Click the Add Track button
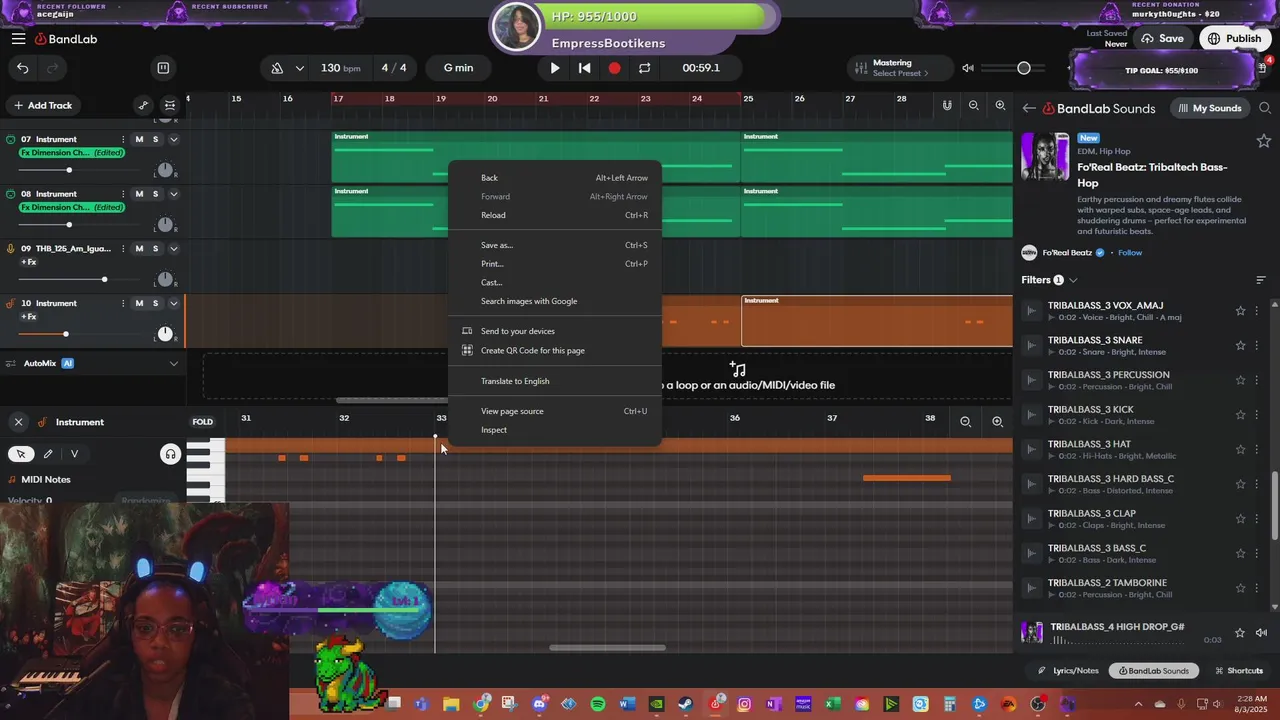The height and width of the screenshot is (720, 1280). click(43, 105)
